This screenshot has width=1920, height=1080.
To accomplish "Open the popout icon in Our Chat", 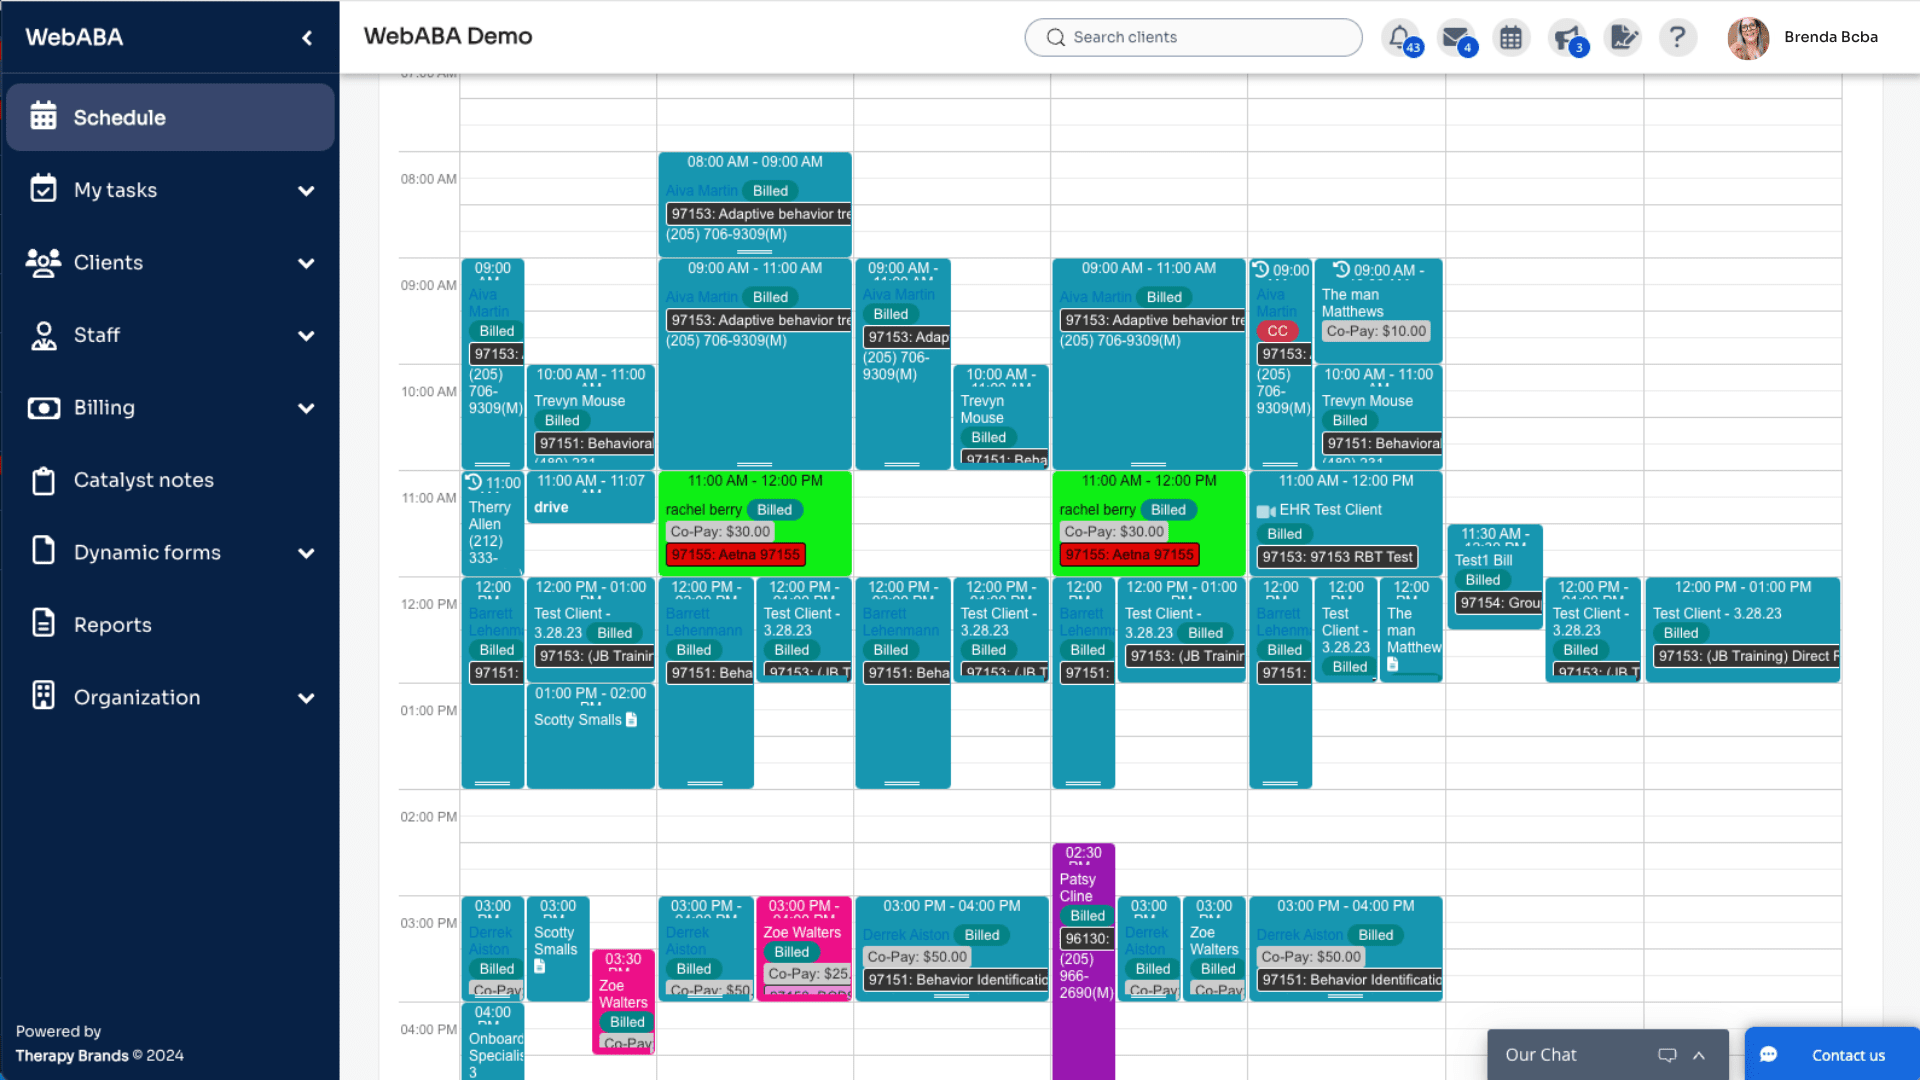I will pos(1667,1055).
